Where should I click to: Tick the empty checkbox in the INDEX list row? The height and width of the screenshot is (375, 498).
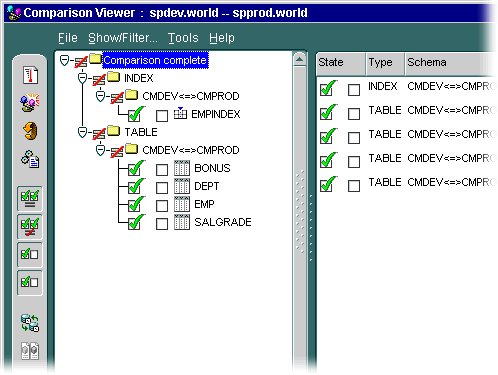[x=354, y=90]
